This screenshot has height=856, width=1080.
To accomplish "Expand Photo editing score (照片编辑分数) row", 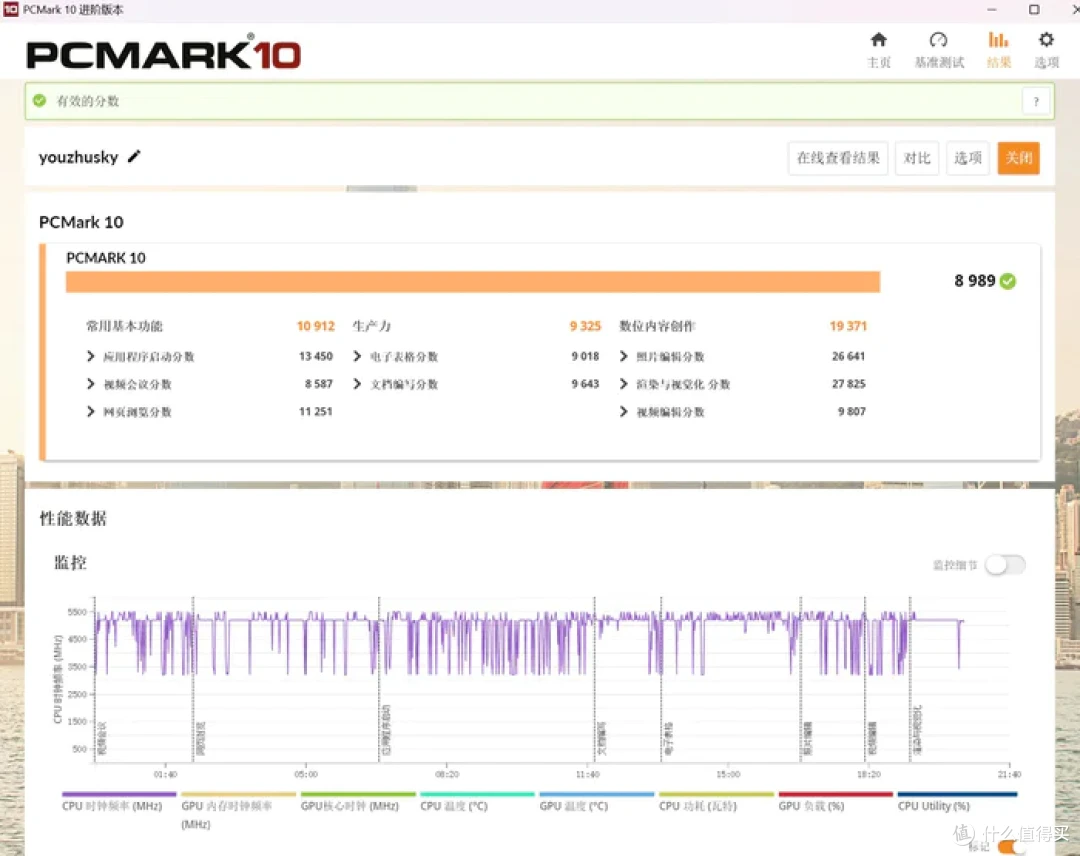I will click(623, 356).
